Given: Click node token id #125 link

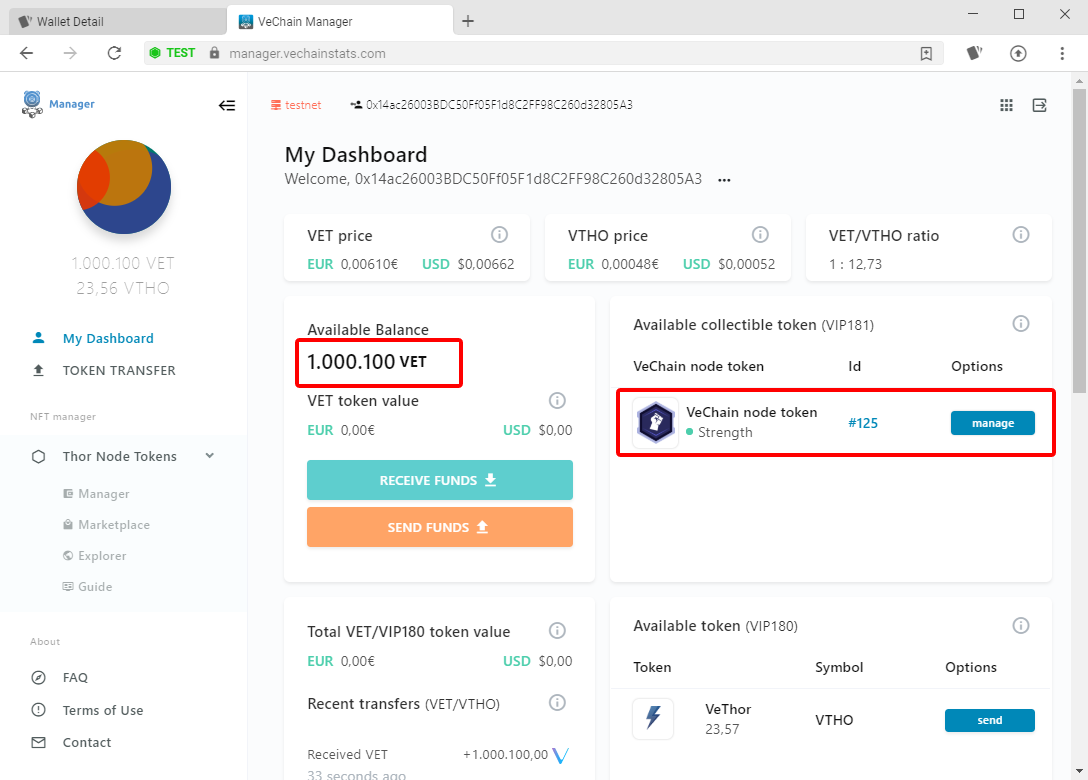Looking at the screenshot, I should tap(863, 423).
